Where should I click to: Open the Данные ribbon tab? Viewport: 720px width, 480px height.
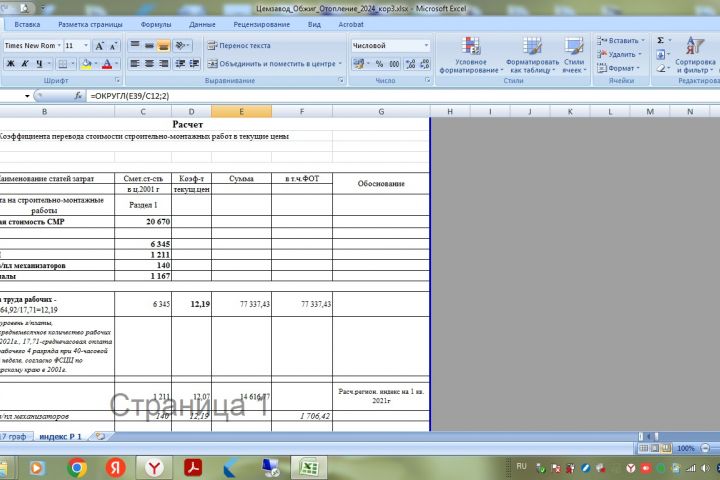202,24
